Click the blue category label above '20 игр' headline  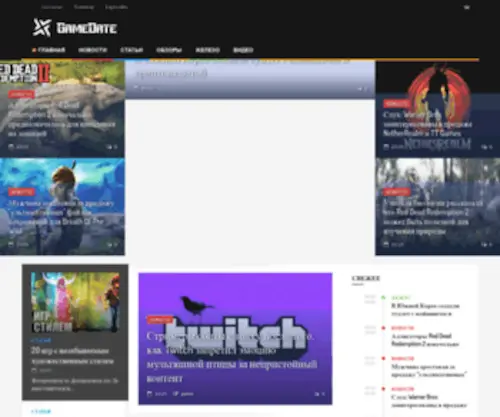[x=41, y=340]
